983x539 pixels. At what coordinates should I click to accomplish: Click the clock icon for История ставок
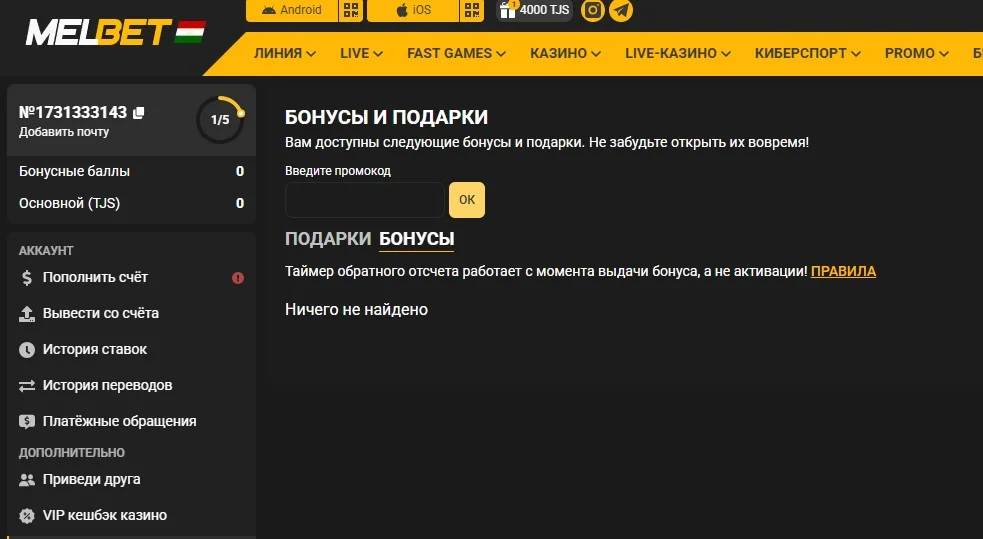click(x=27, y=350)
